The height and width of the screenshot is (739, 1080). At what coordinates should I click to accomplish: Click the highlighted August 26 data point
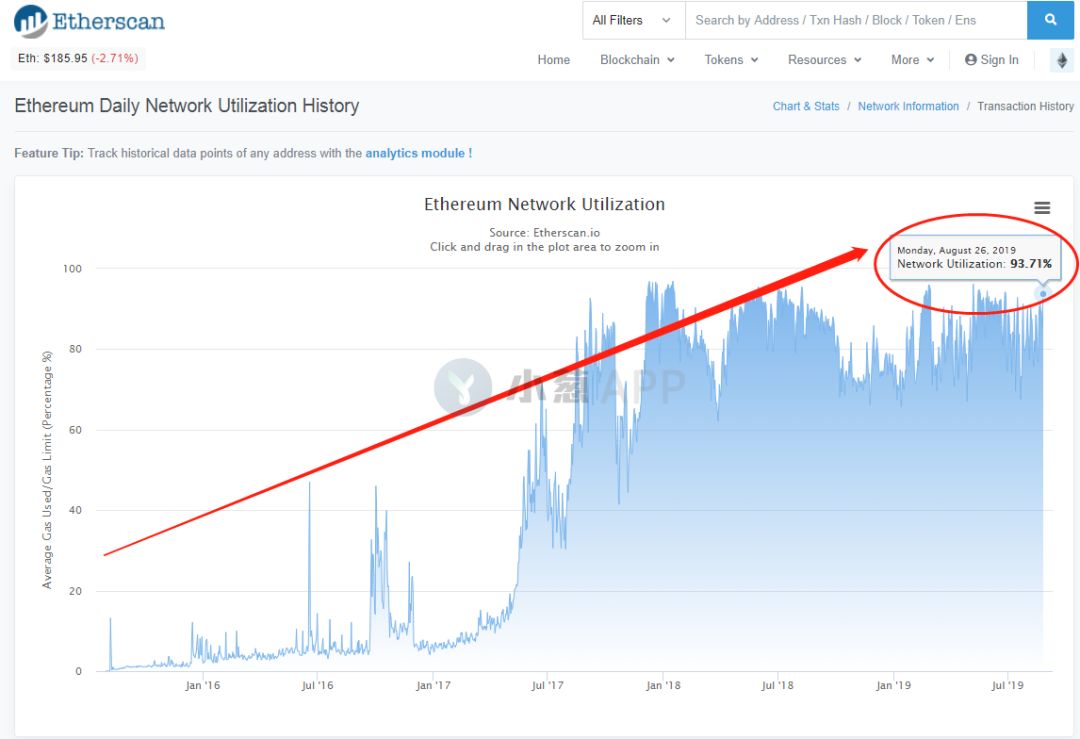(x=1042, y=294)
